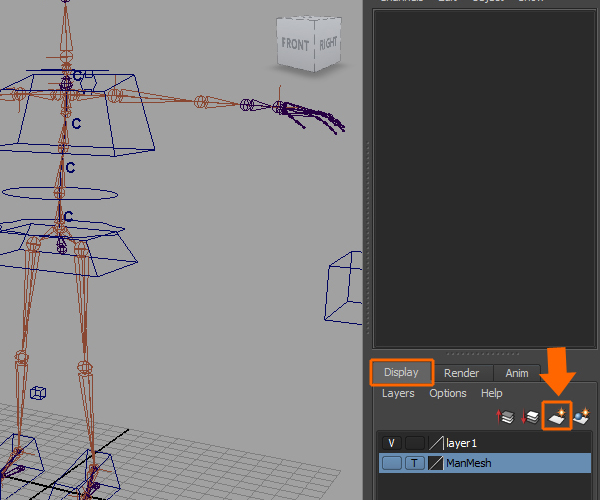
Task: Select the outstretched hand control in viewport
Action: [x=311, y=116]
